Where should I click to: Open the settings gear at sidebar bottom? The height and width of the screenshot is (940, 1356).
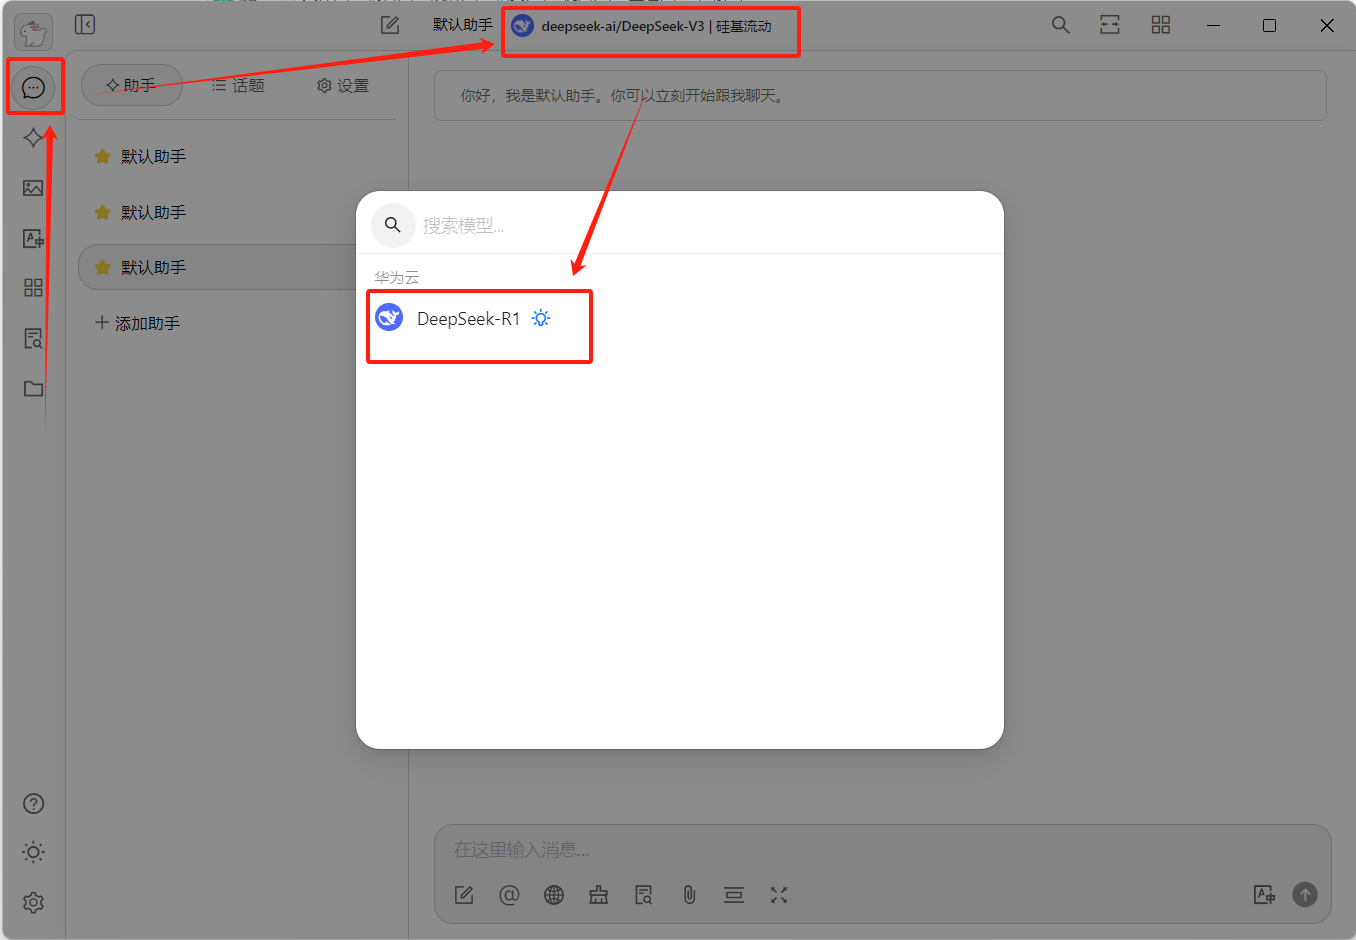coord(33,902)
